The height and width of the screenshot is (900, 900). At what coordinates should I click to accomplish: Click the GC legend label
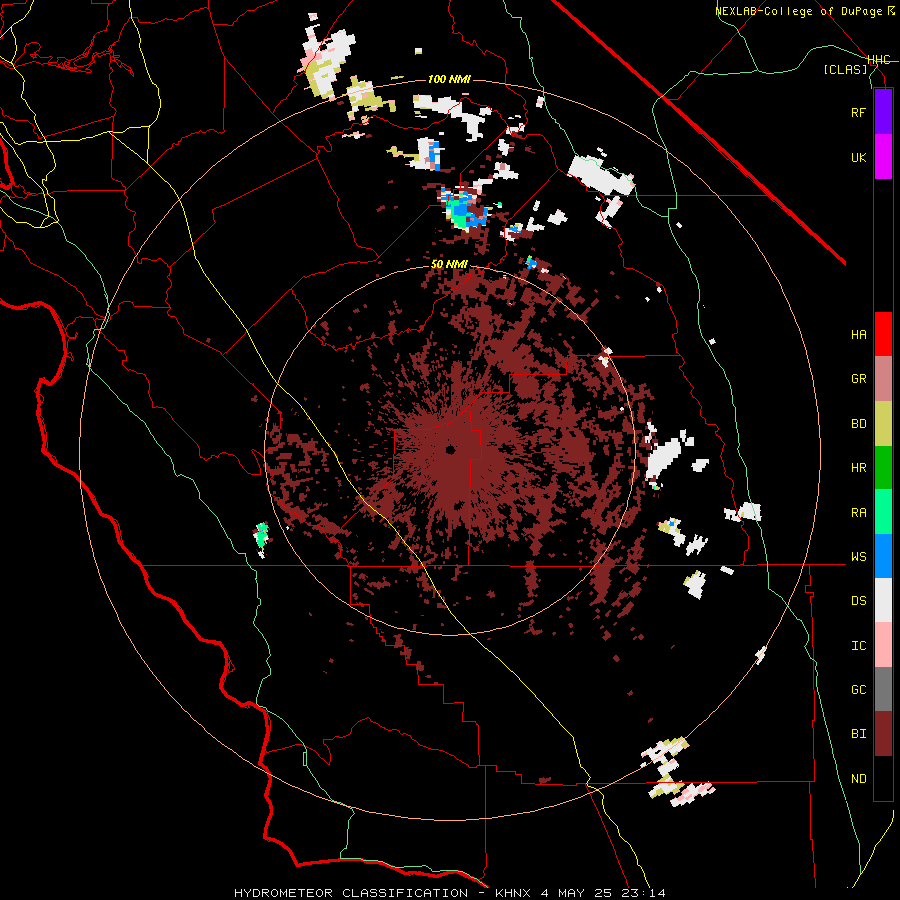[858, 690]
